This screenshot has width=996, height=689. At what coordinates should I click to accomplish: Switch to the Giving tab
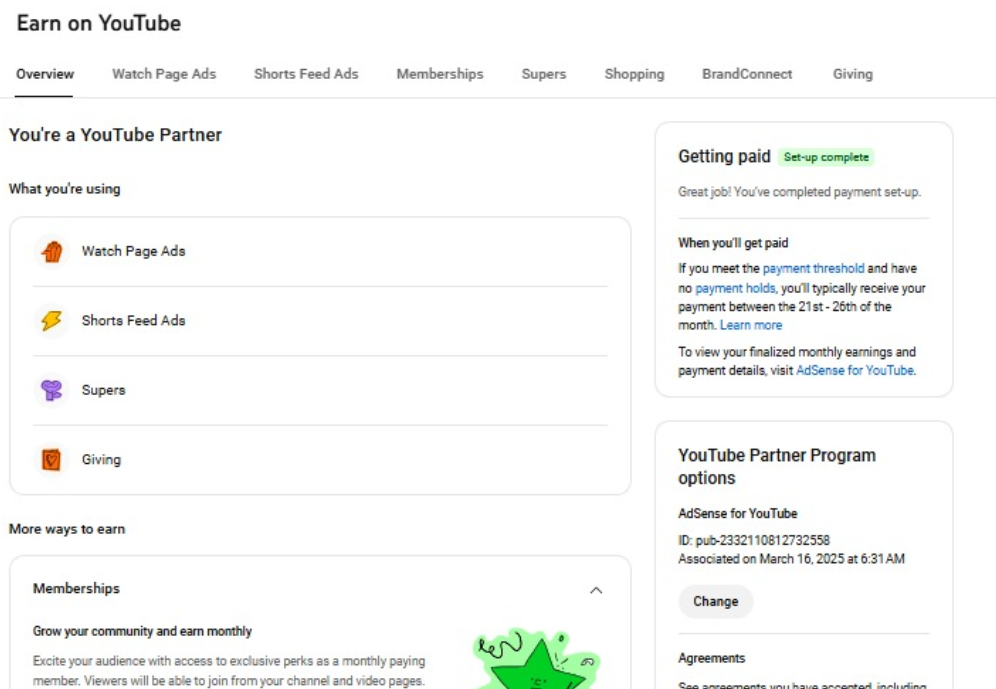pyautogui.click(x=852, y=74)
